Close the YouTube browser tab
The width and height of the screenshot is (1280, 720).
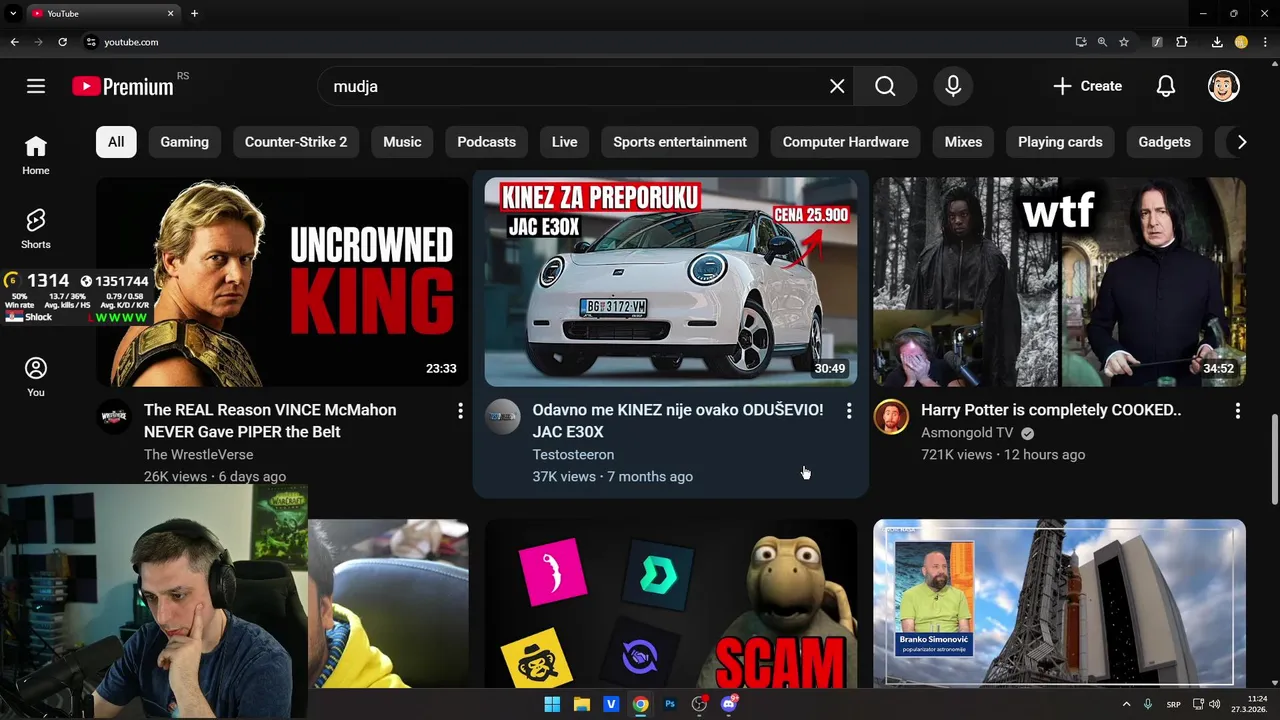click(x=170, y=13)
